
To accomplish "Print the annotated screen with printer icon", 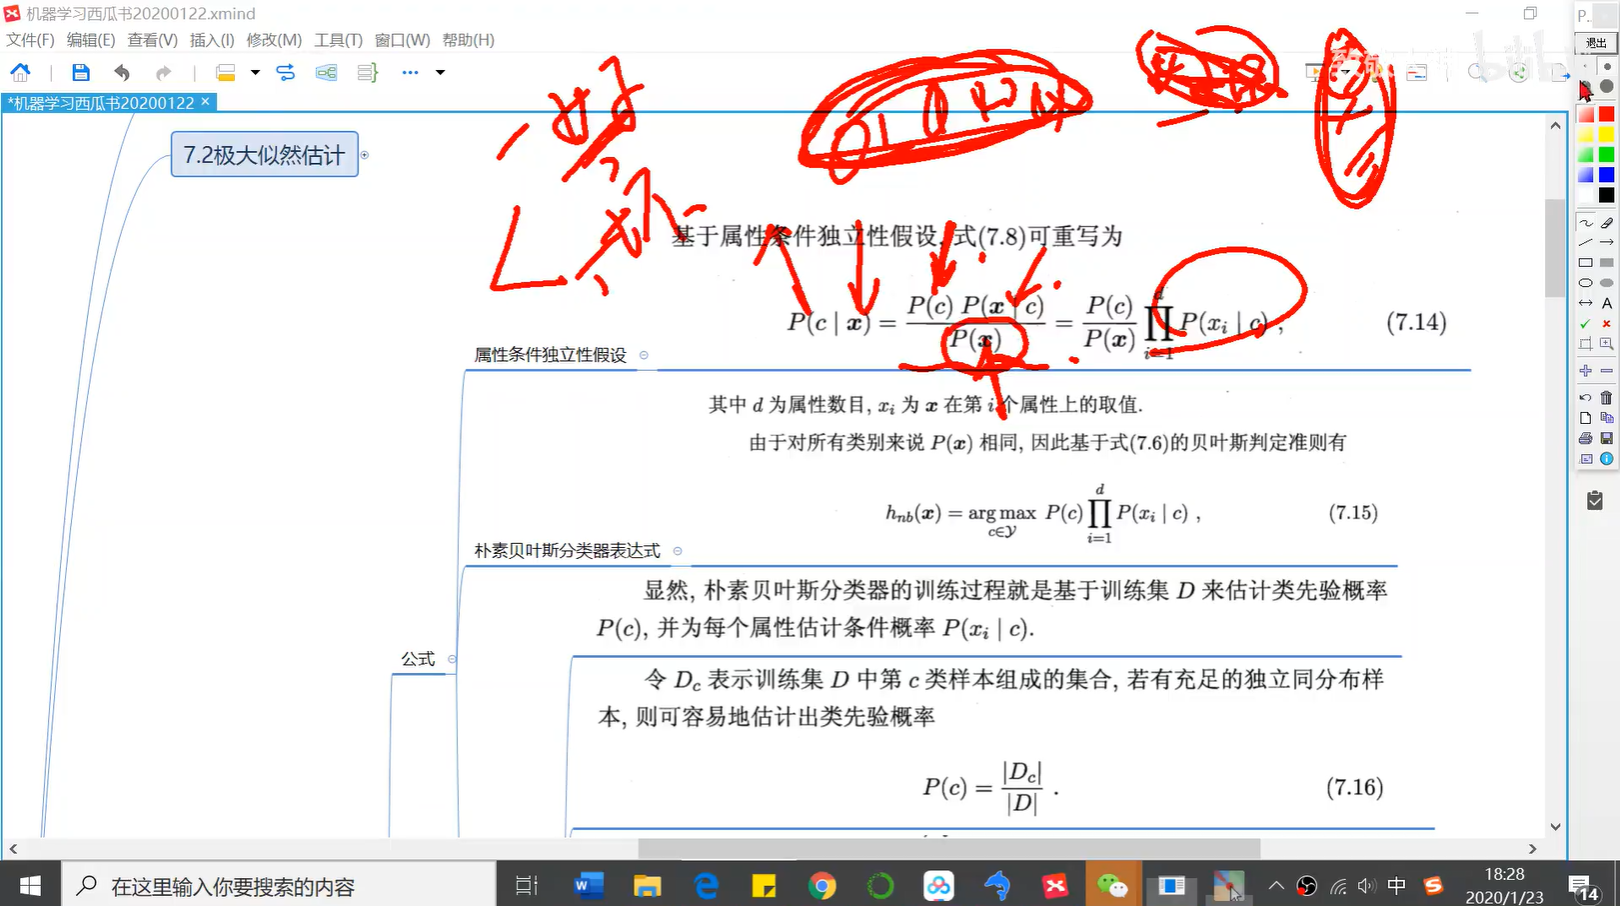I will pos(1586,438).
